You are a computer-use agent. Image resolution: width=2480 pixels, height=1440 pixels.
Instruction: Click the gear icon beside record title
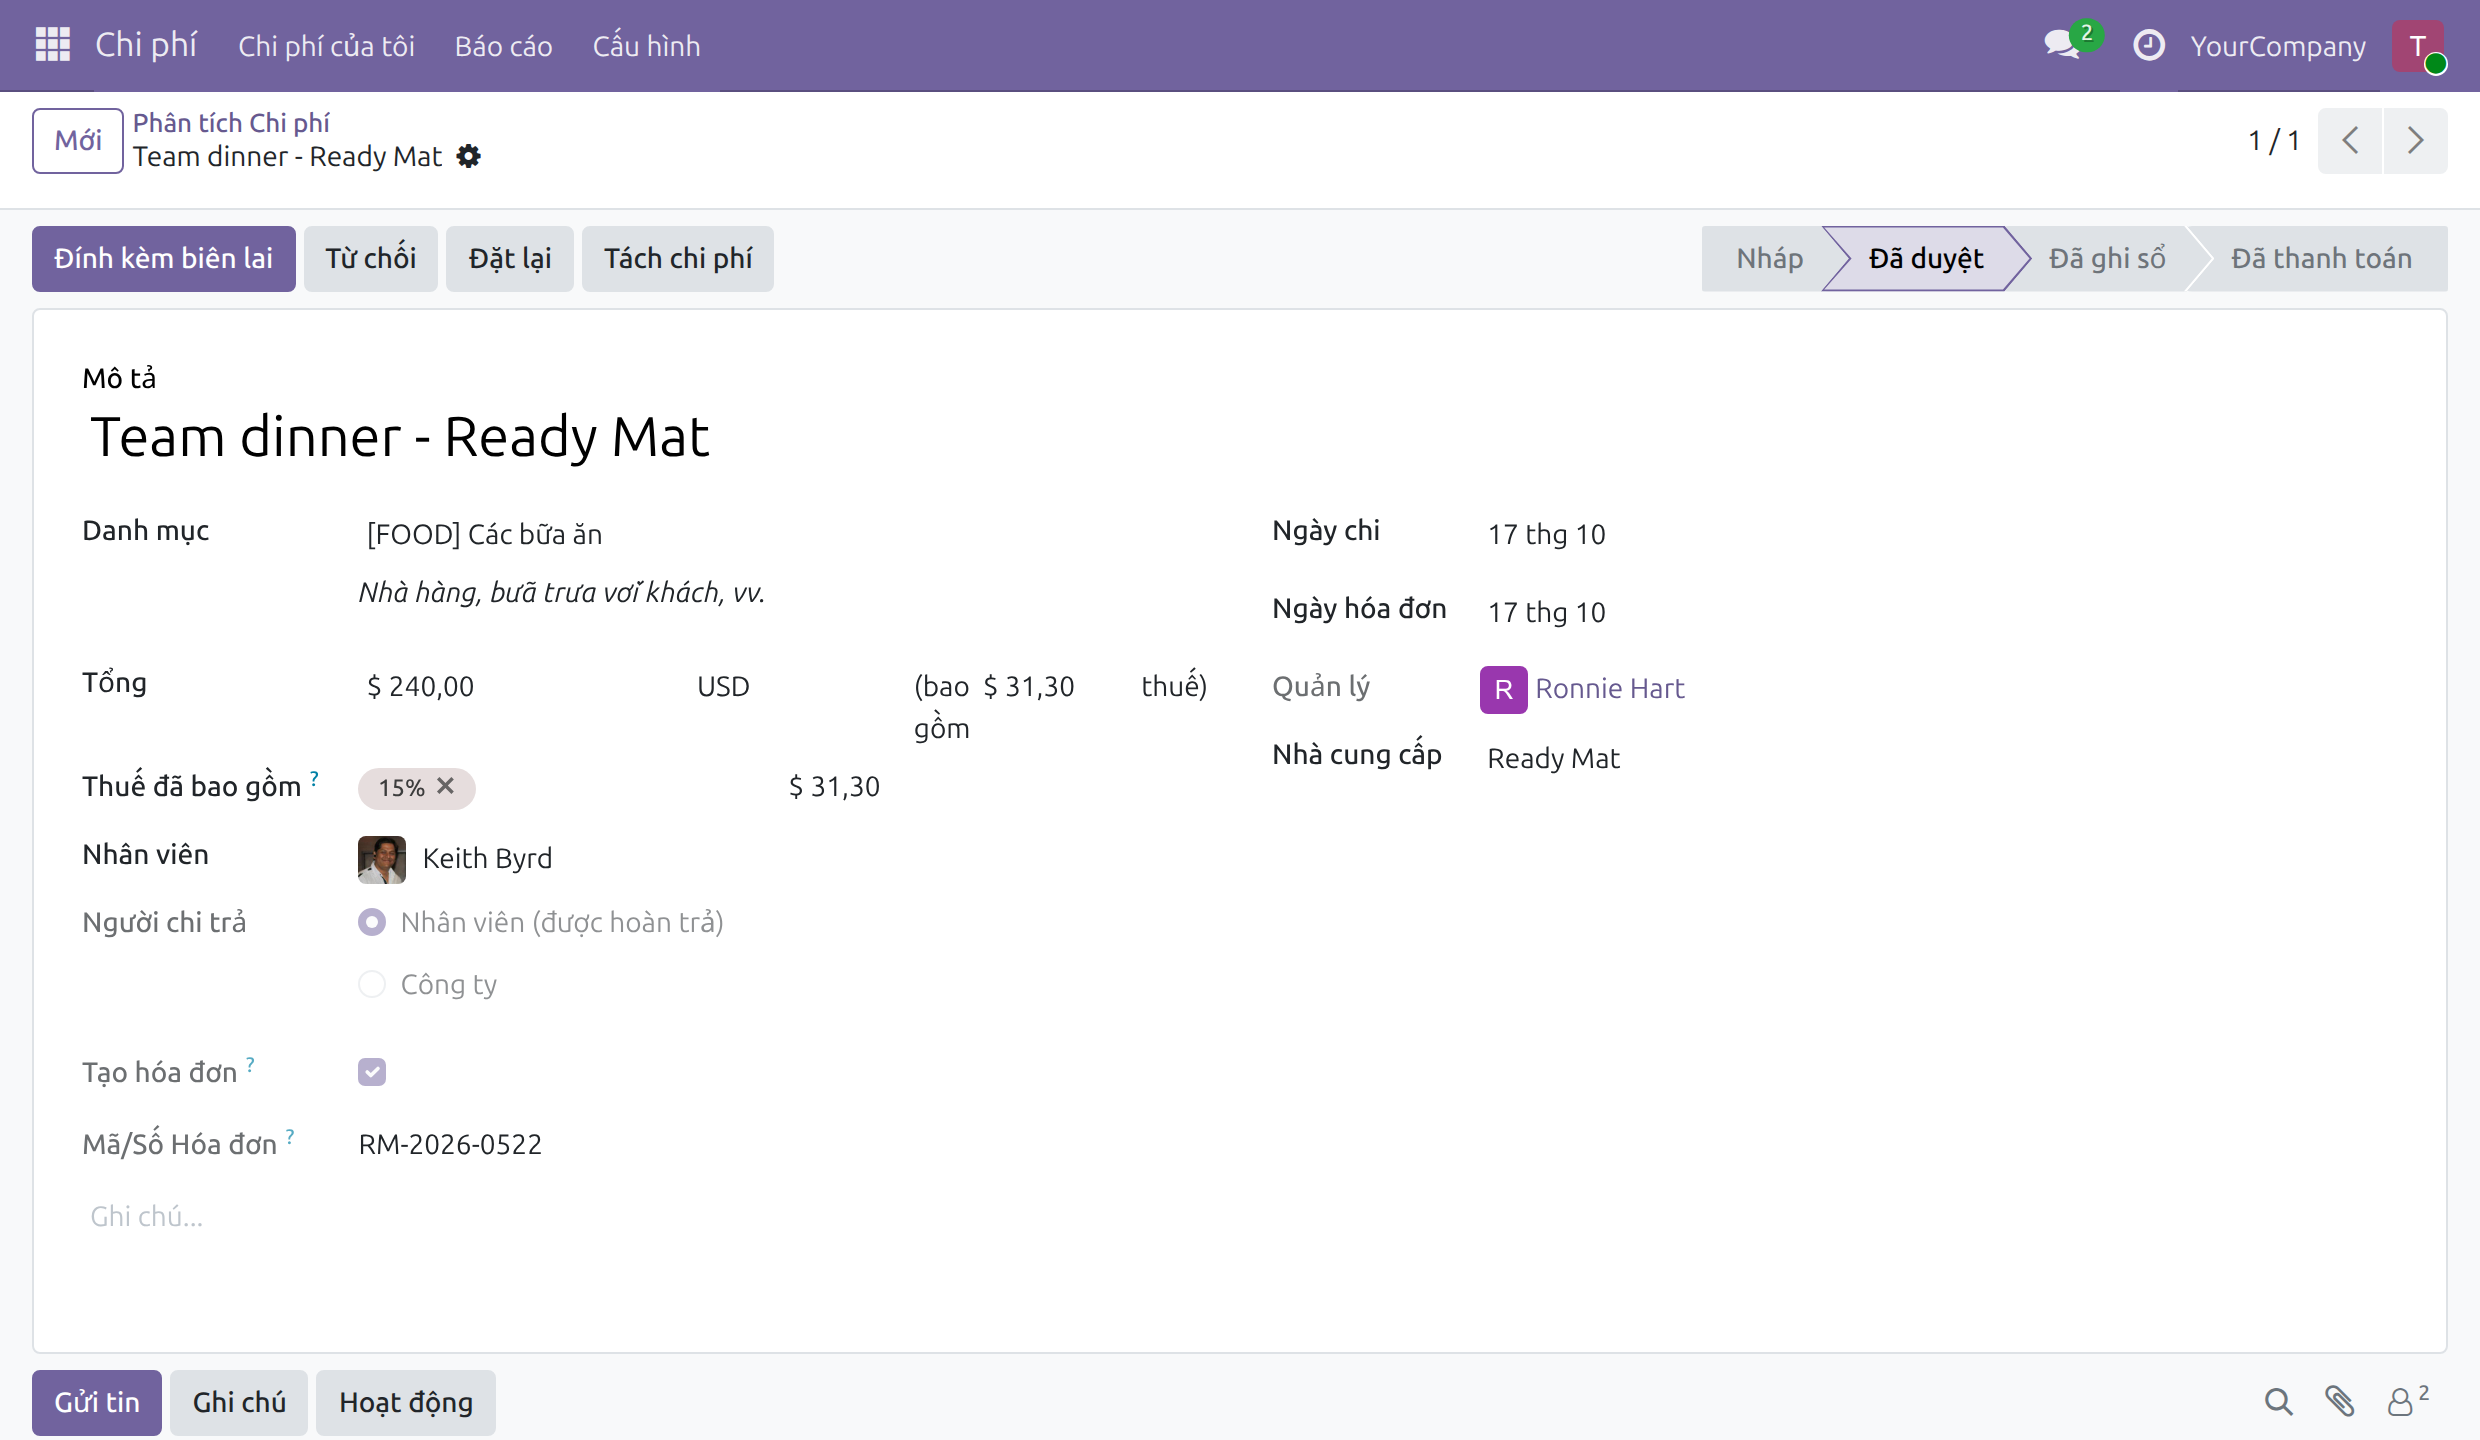[468, 156]
